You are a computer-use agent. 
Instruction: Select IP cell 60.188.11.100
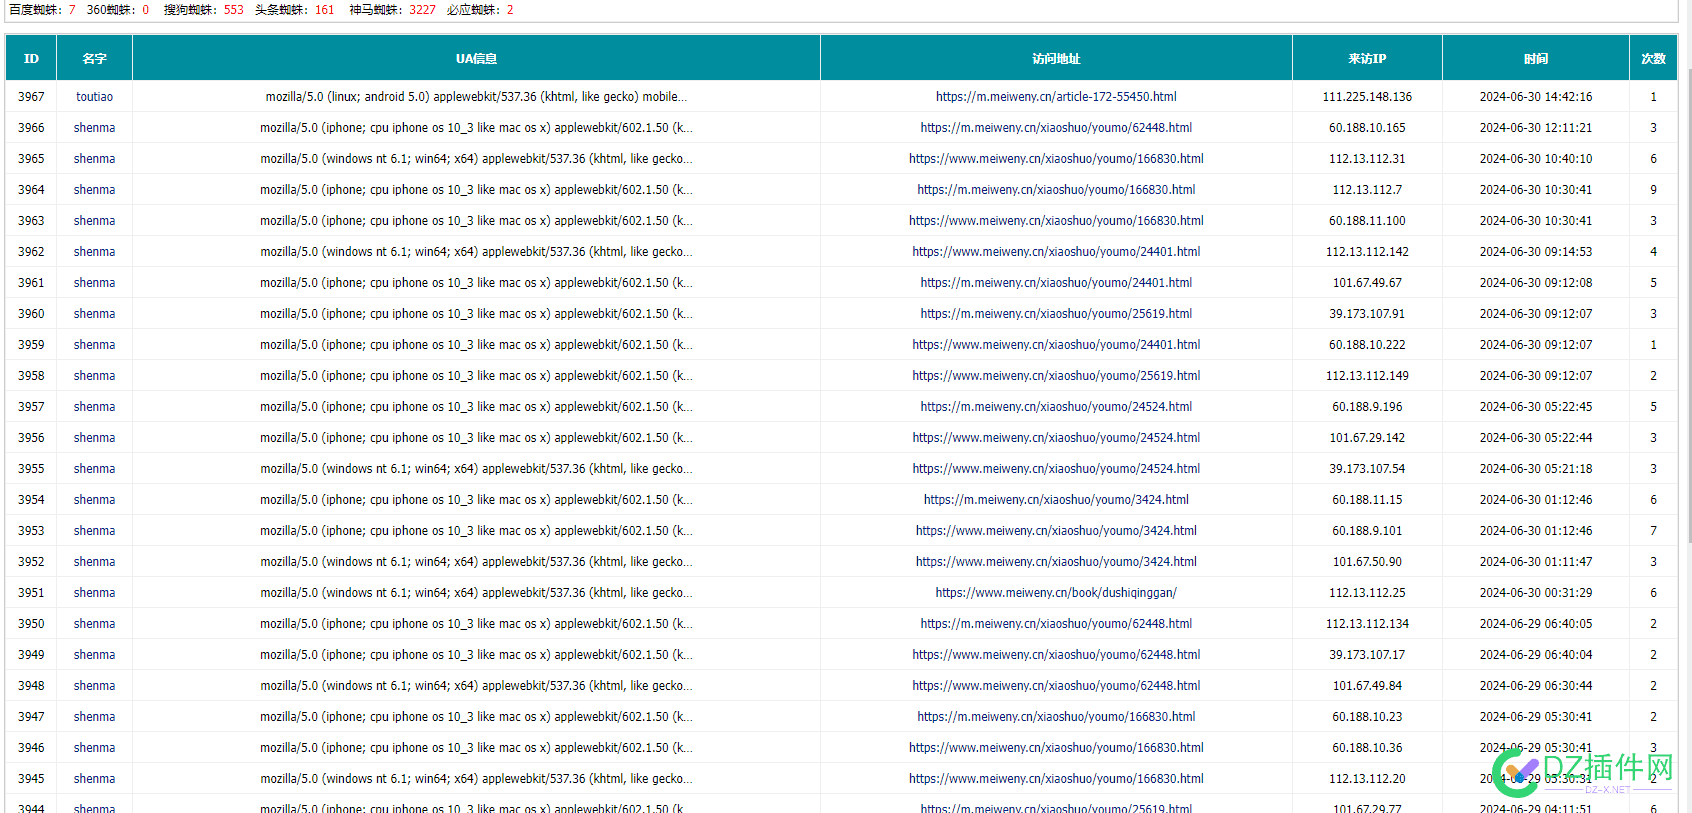1367,221
